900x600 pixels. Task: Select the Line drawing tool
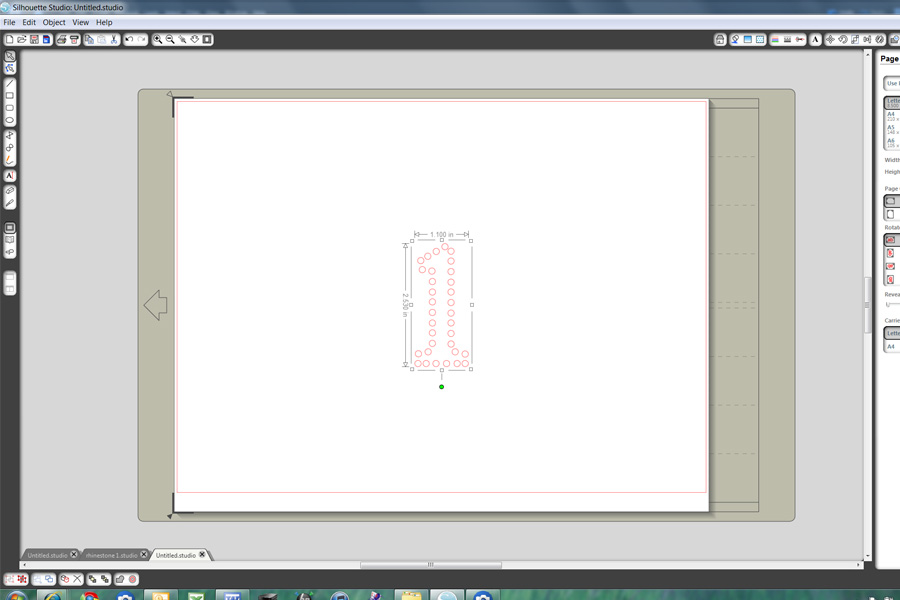coord(10,83)
